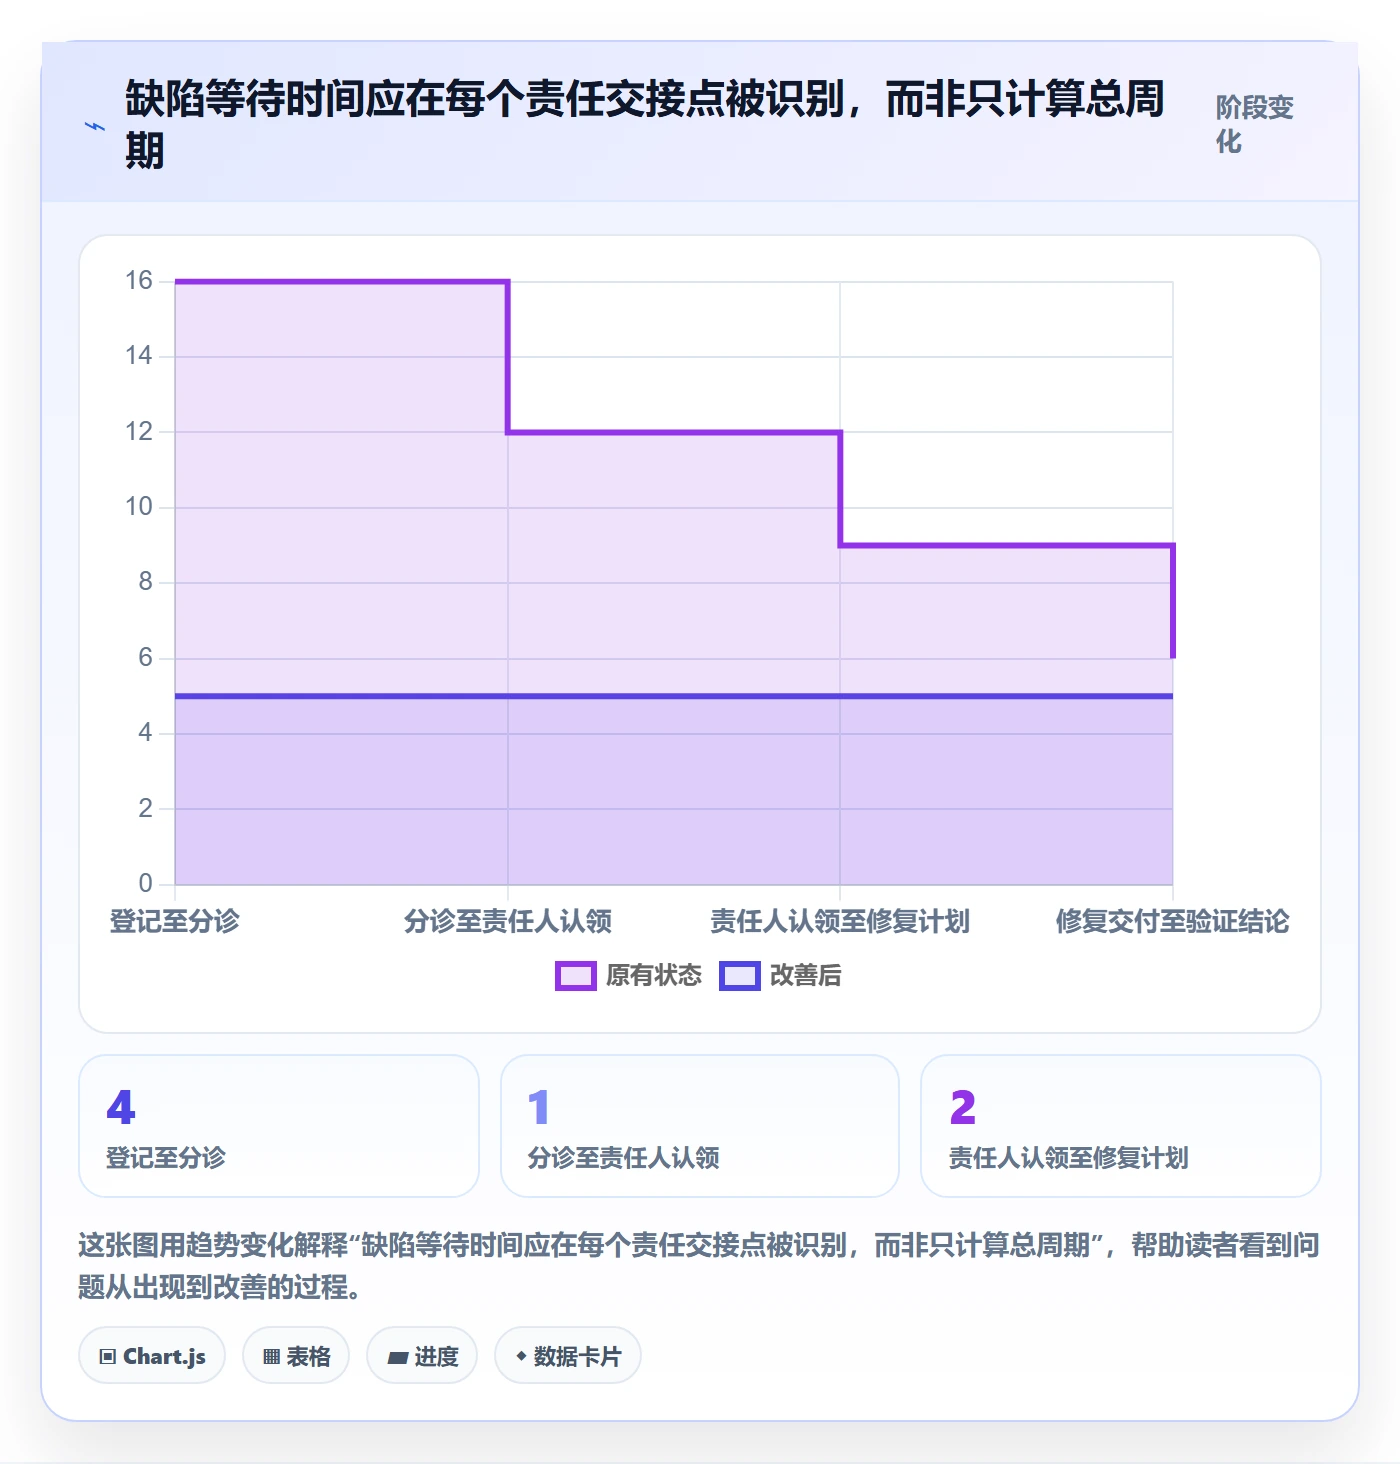Click x-axis label 分诊至责任人认领
1400x1464 pixels.
(x=508, y=921)
